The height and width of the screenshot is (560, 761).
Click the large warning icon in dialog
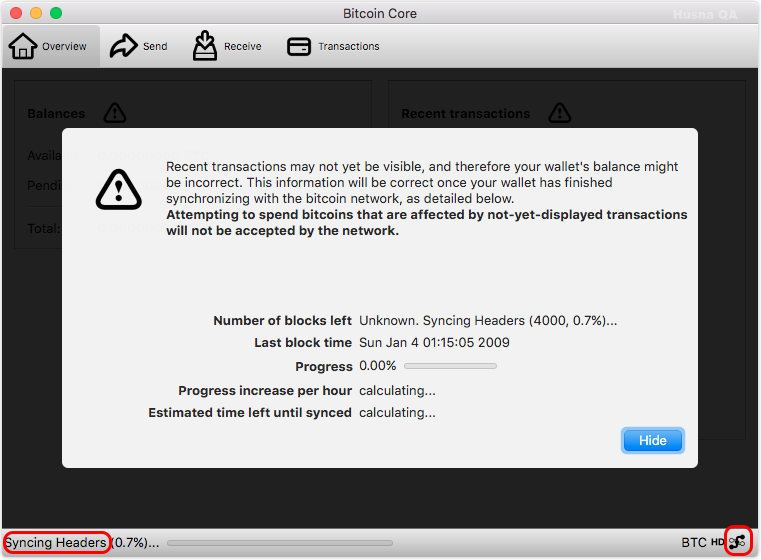118,190
